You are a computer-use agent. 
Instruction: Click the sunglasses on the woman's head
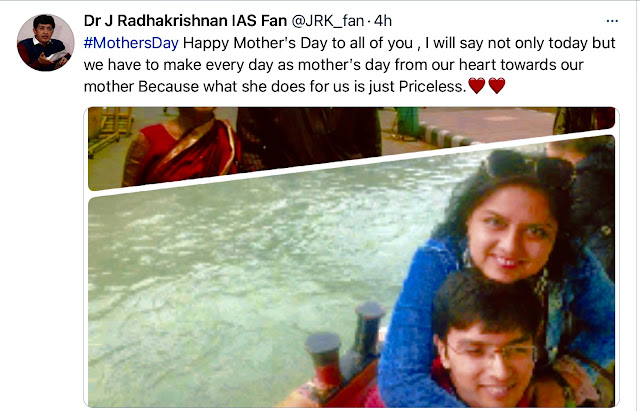coord(531,165)
